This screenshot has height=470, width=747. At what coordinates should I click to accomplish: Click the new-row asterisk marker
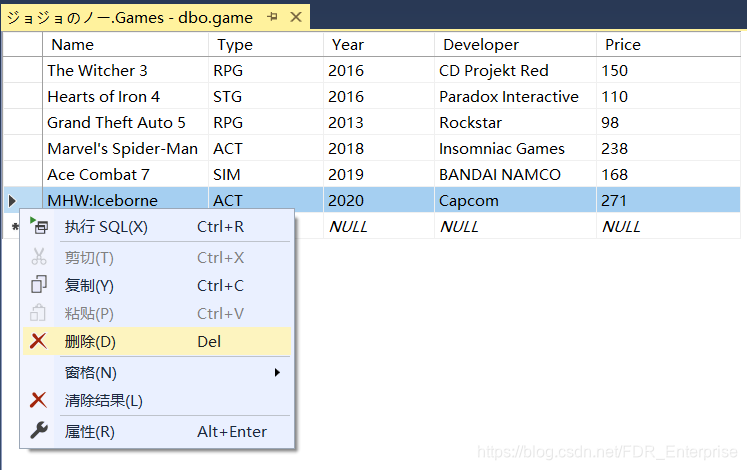pyautogui.click(x=15, y=227)
